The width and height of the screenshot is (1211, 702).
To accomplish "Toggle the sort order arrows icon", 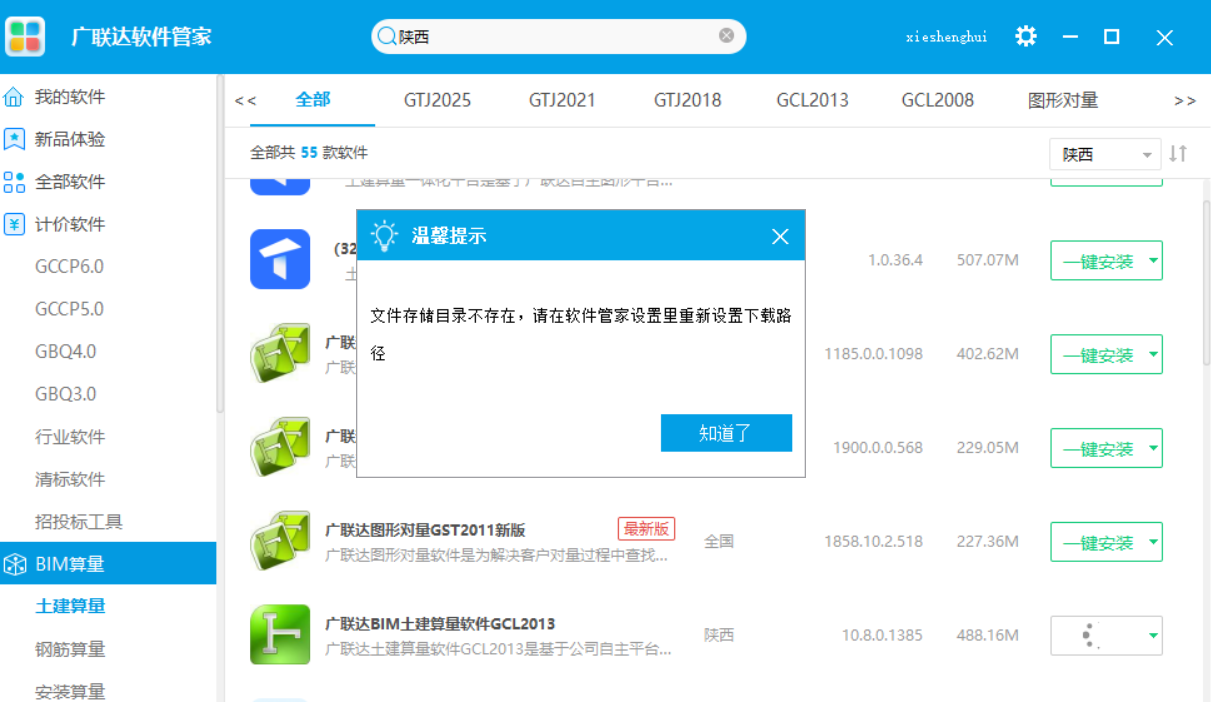I will [1178, 154].
